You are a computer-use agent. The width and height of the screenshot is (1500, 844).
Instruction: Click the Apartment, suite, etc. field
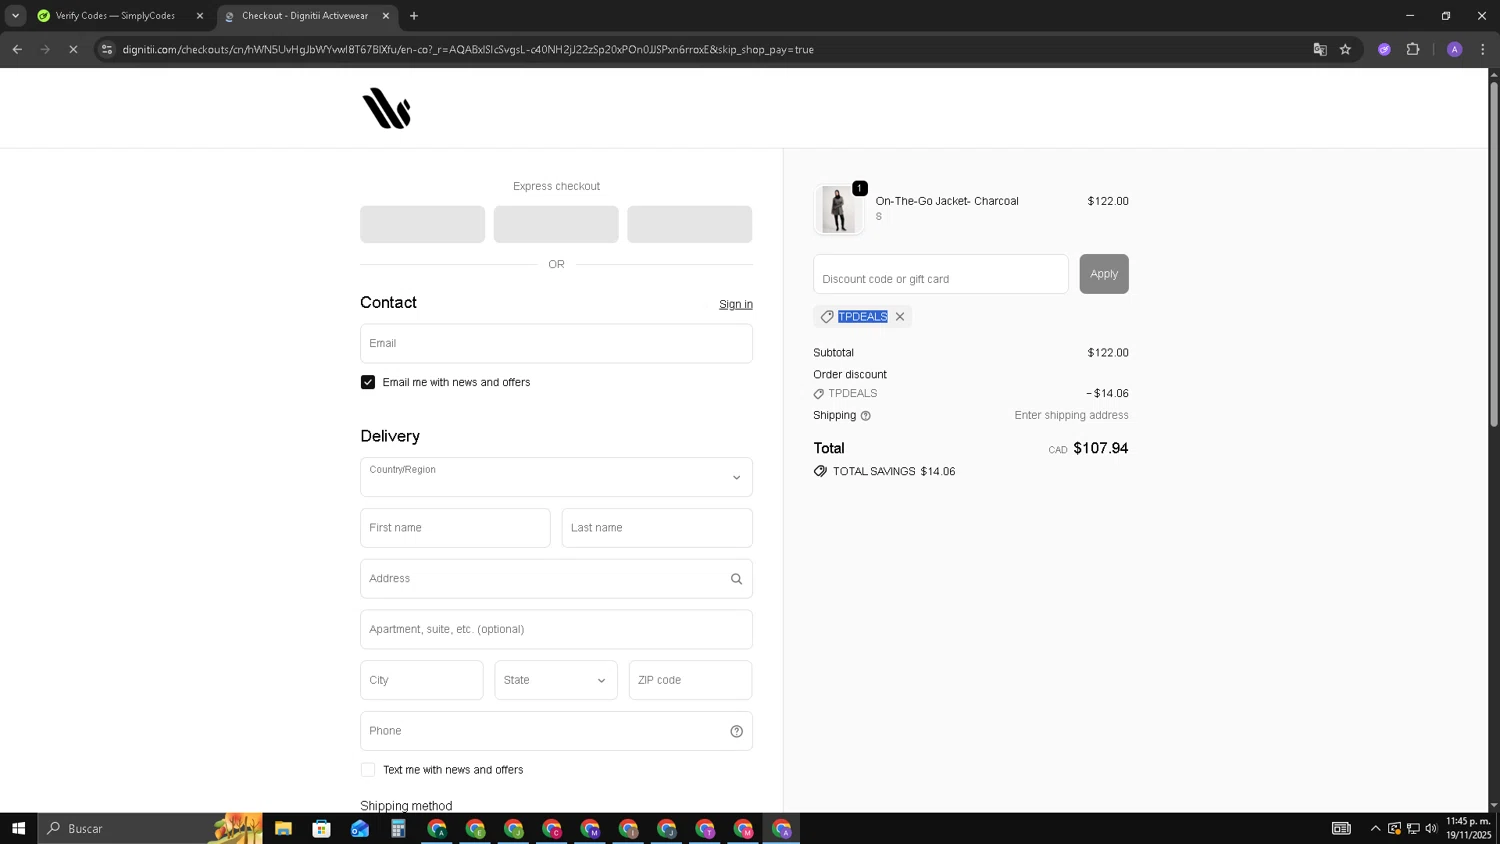(556, 630)
